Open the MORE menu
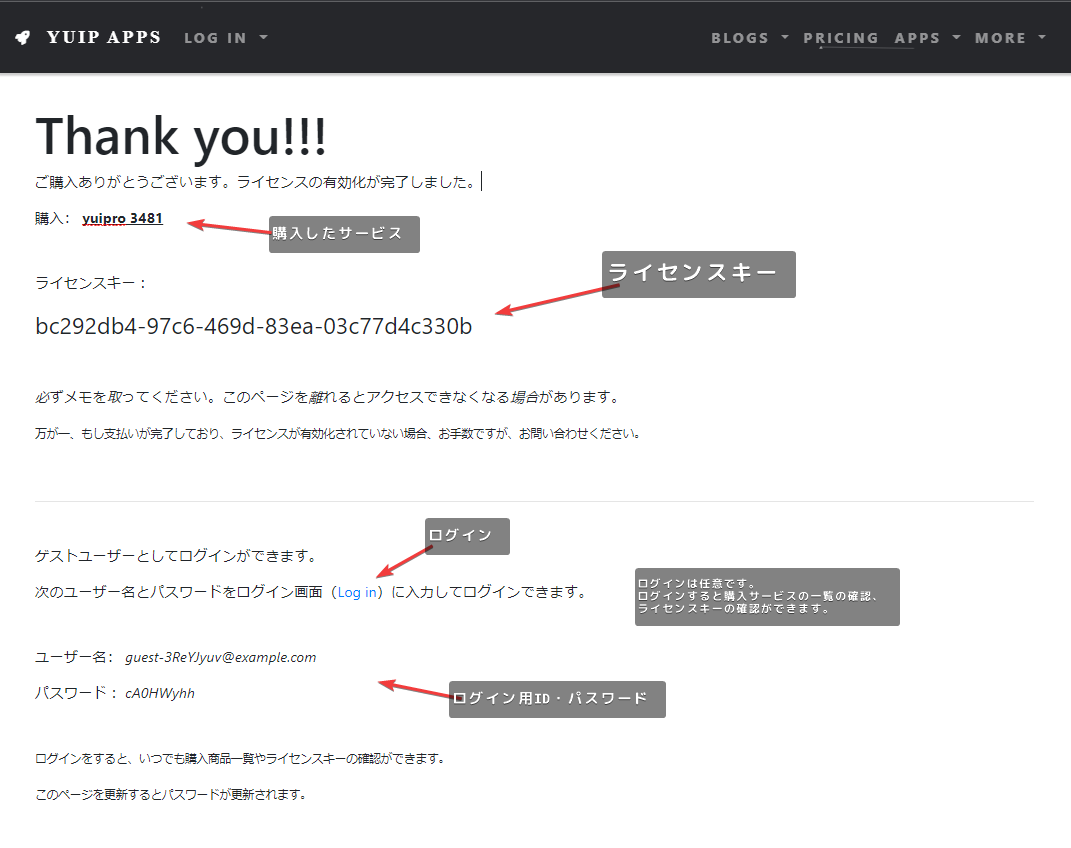 click(x=1000, y=38)
